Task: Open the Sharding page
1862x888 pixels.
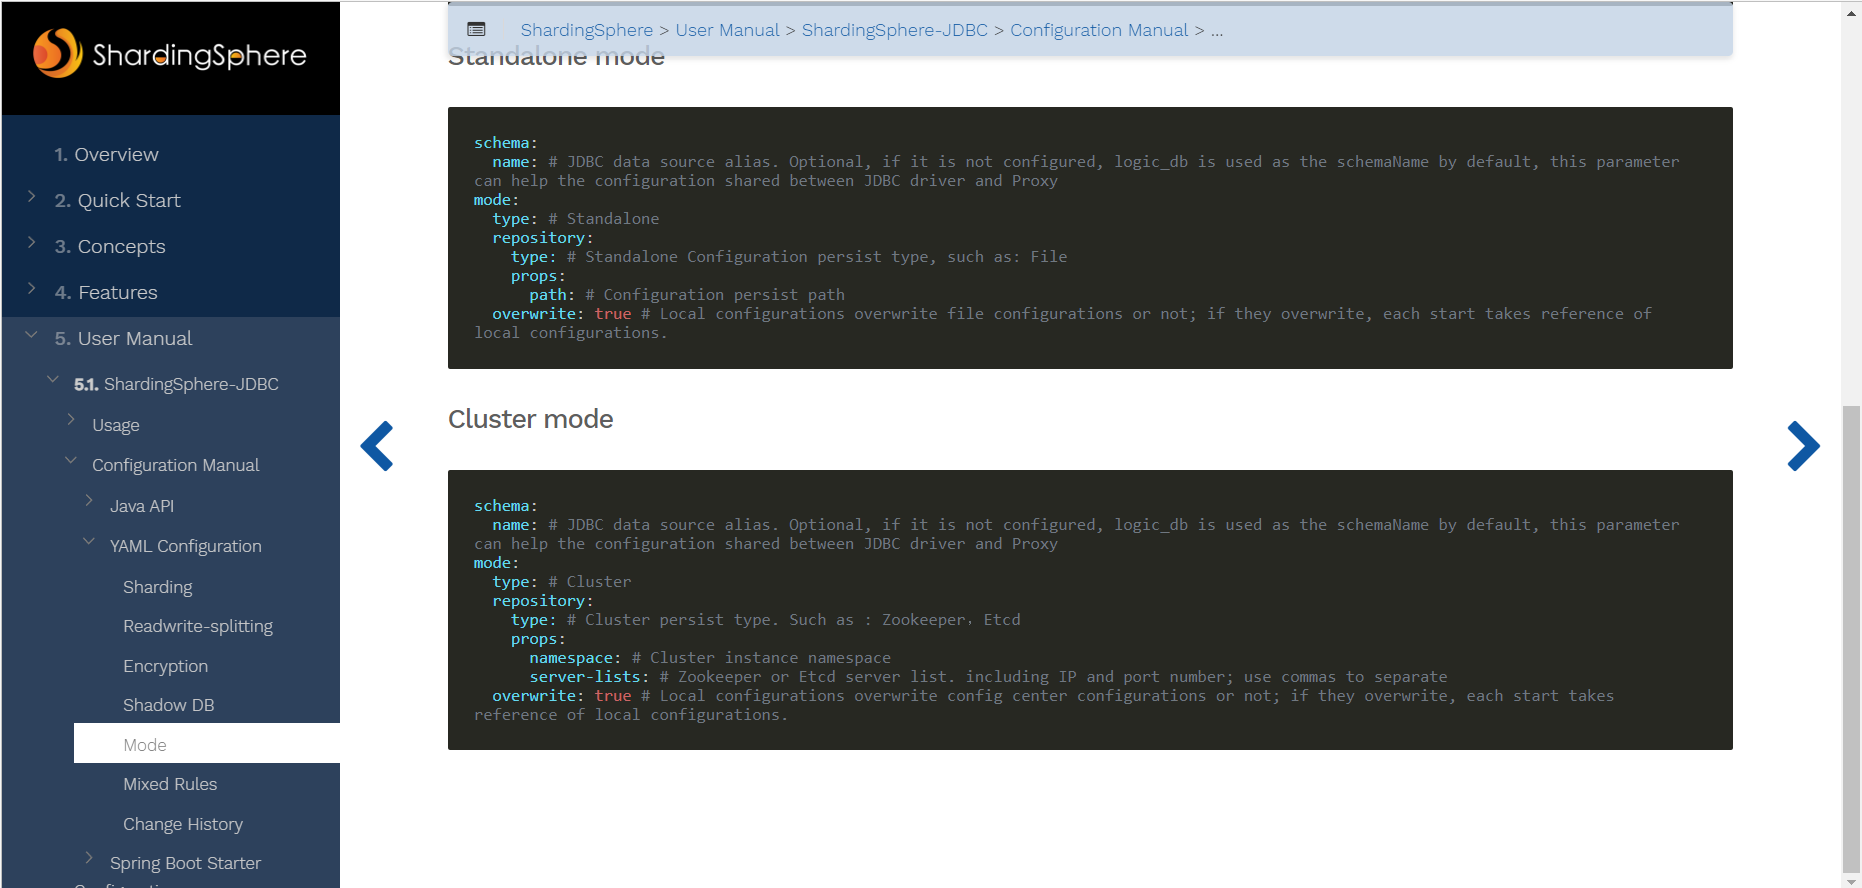Action: (158, 587)
